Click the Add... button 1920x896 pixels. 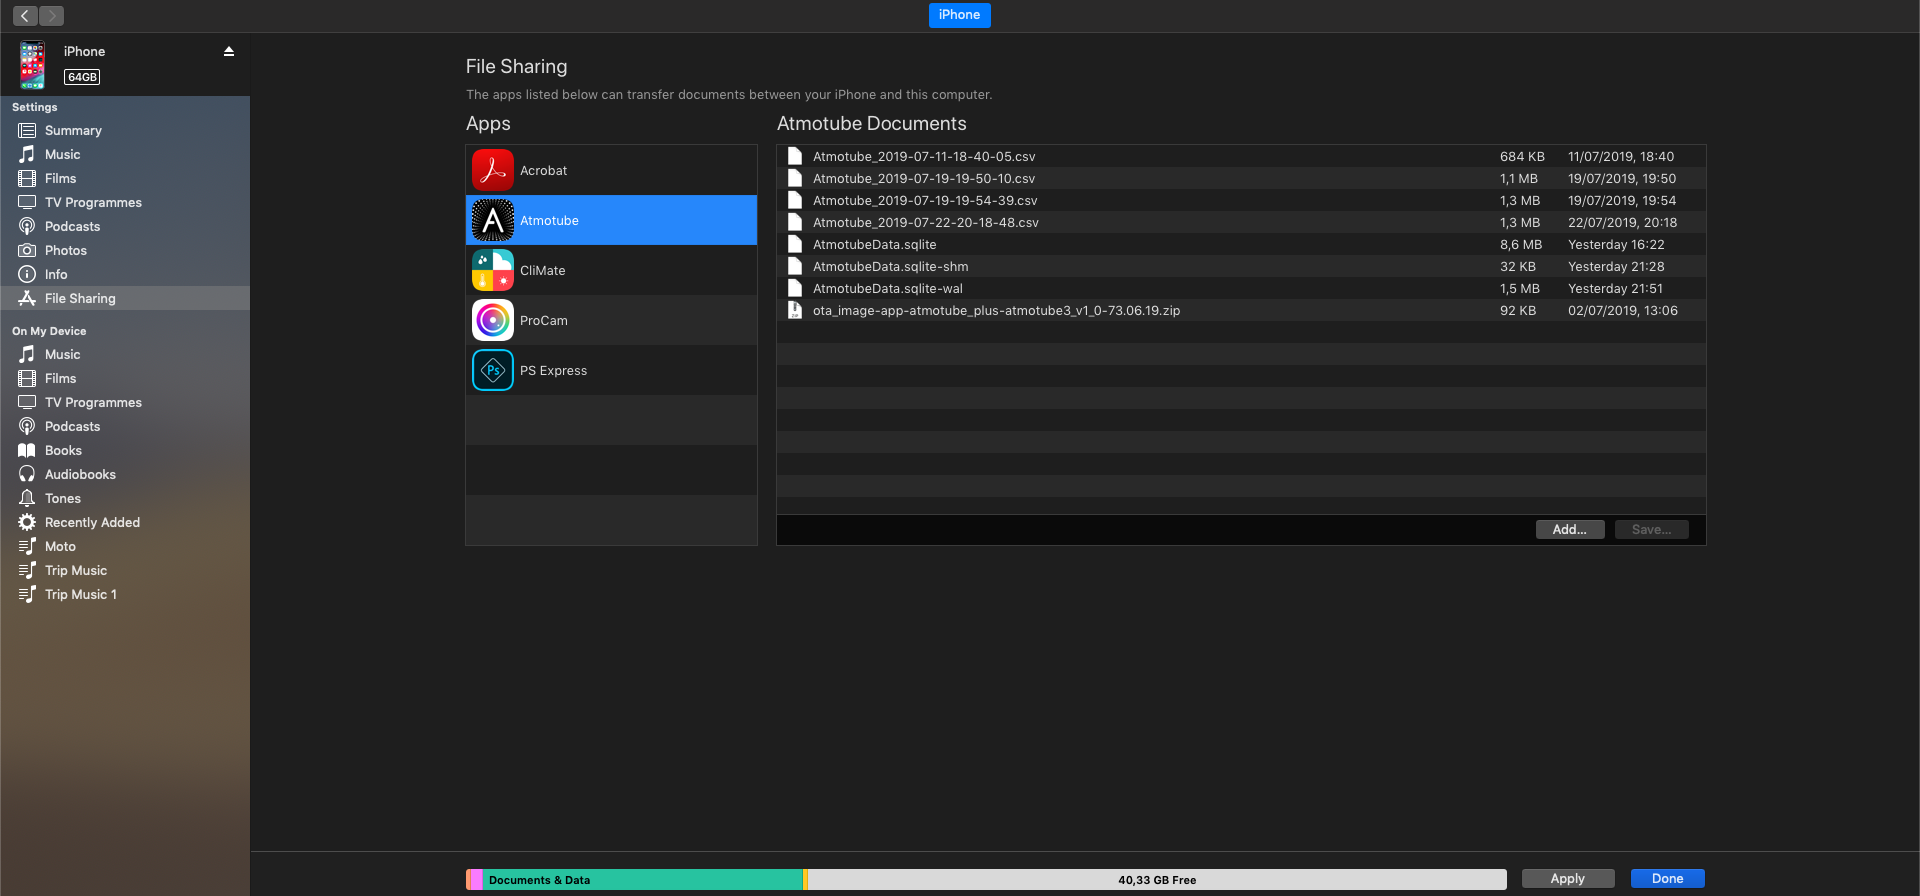pyautogui.click(x=1569, y=530)
